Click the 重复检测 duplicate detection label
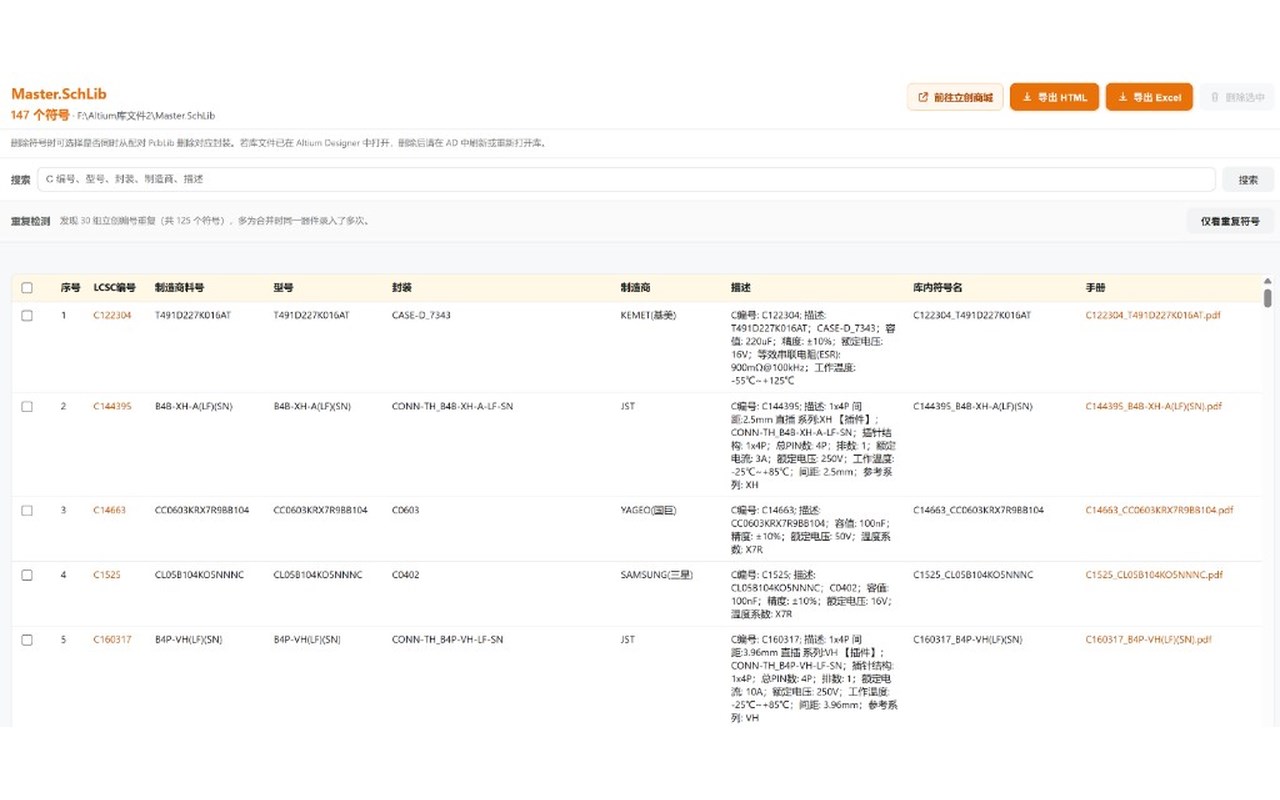 (x=30, y=221)
